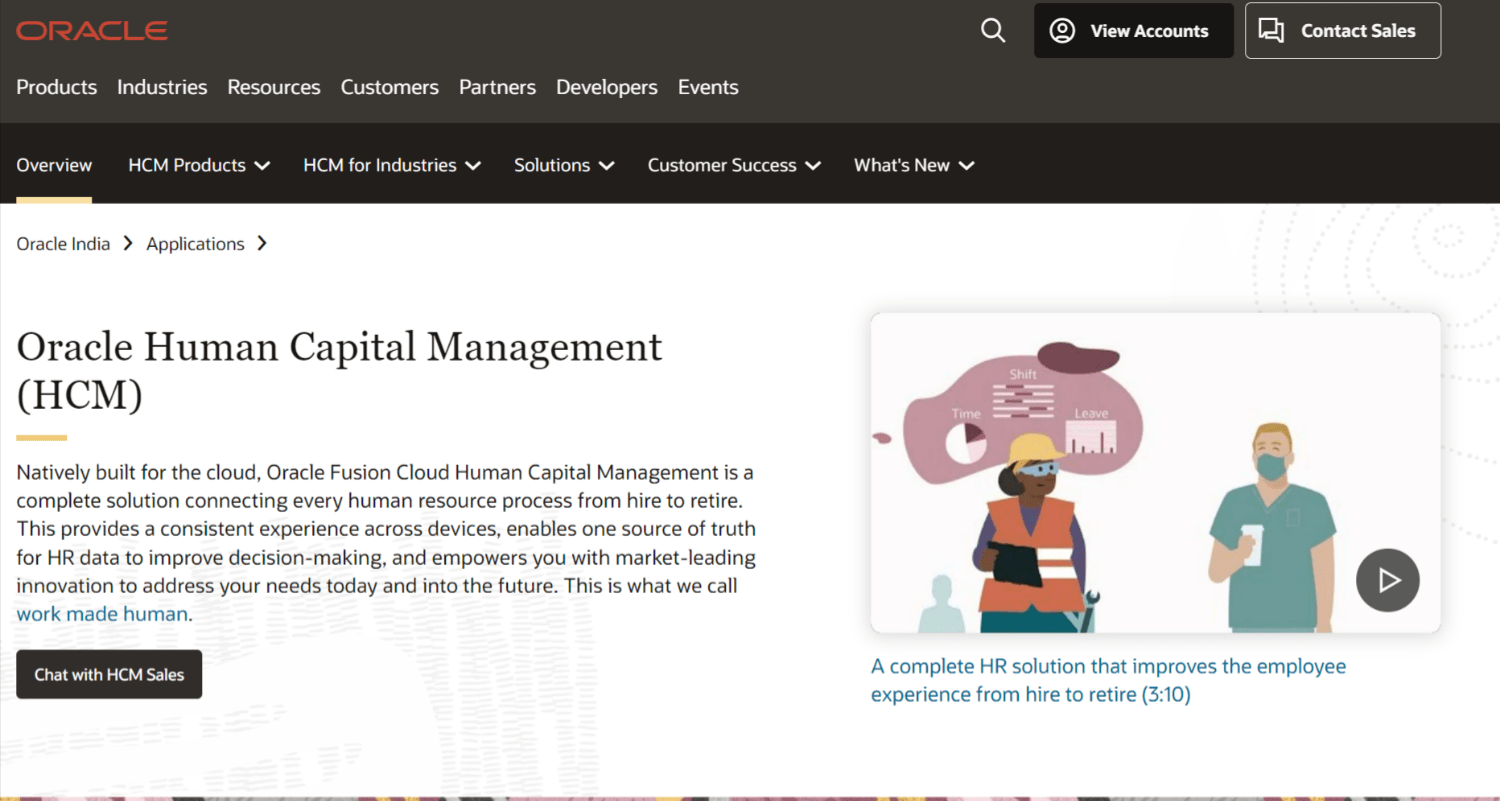Screen dimensions: 1500x801
Task: Click the View Accounts button
Action: [1134, 31]
